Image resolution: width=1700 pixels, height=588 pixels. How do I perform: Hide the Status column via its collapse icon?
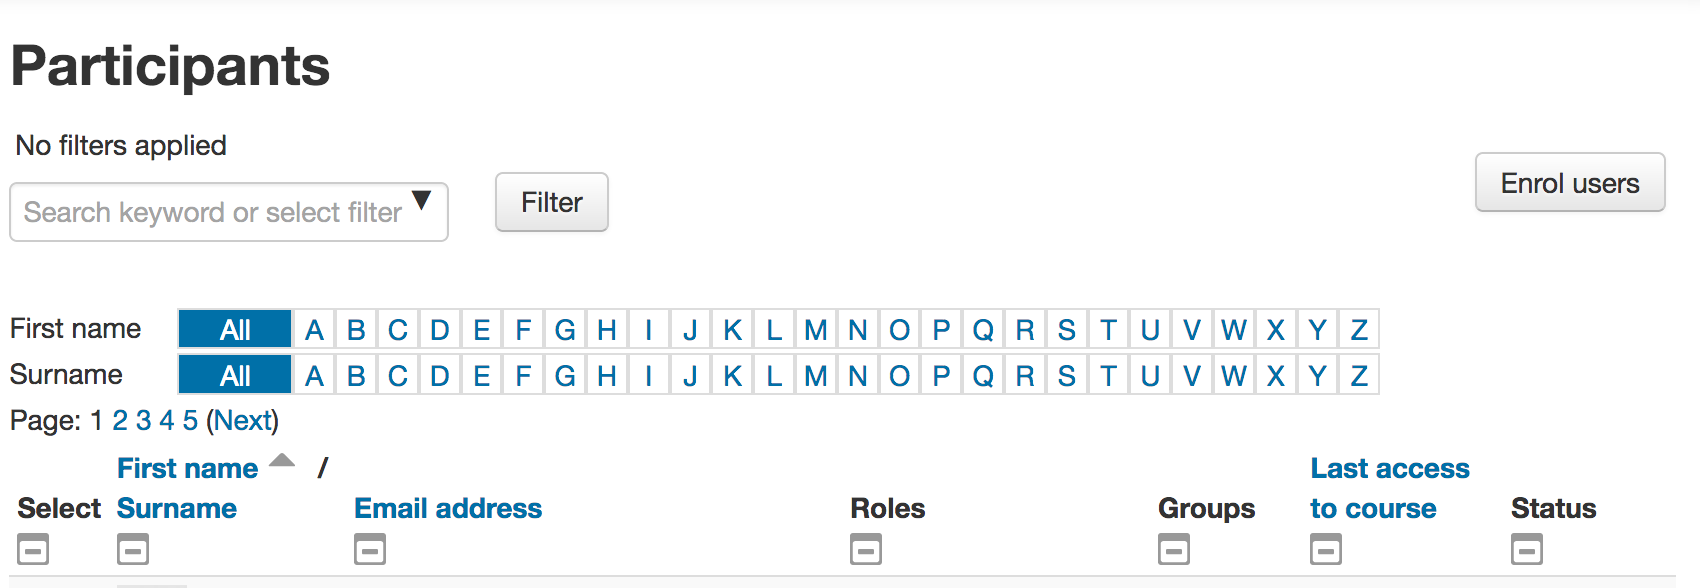point(1527,549)
